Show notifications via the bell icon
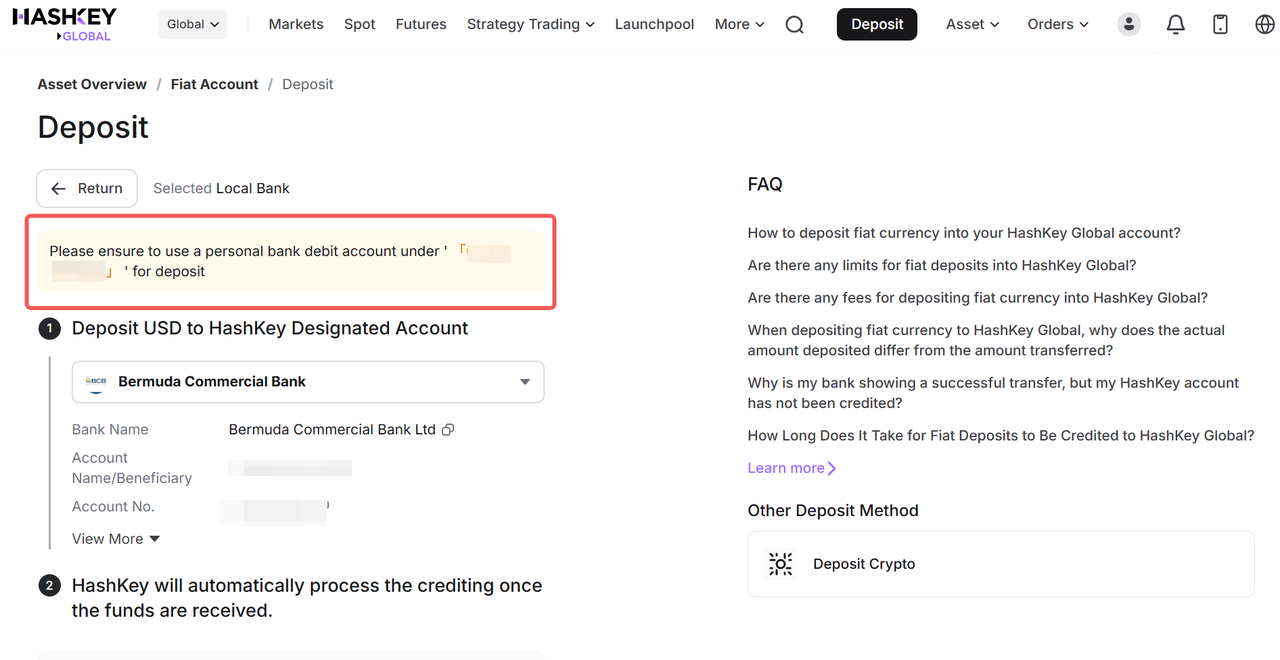This screenshot has width=1280, height=660. tap(1176, 25)
